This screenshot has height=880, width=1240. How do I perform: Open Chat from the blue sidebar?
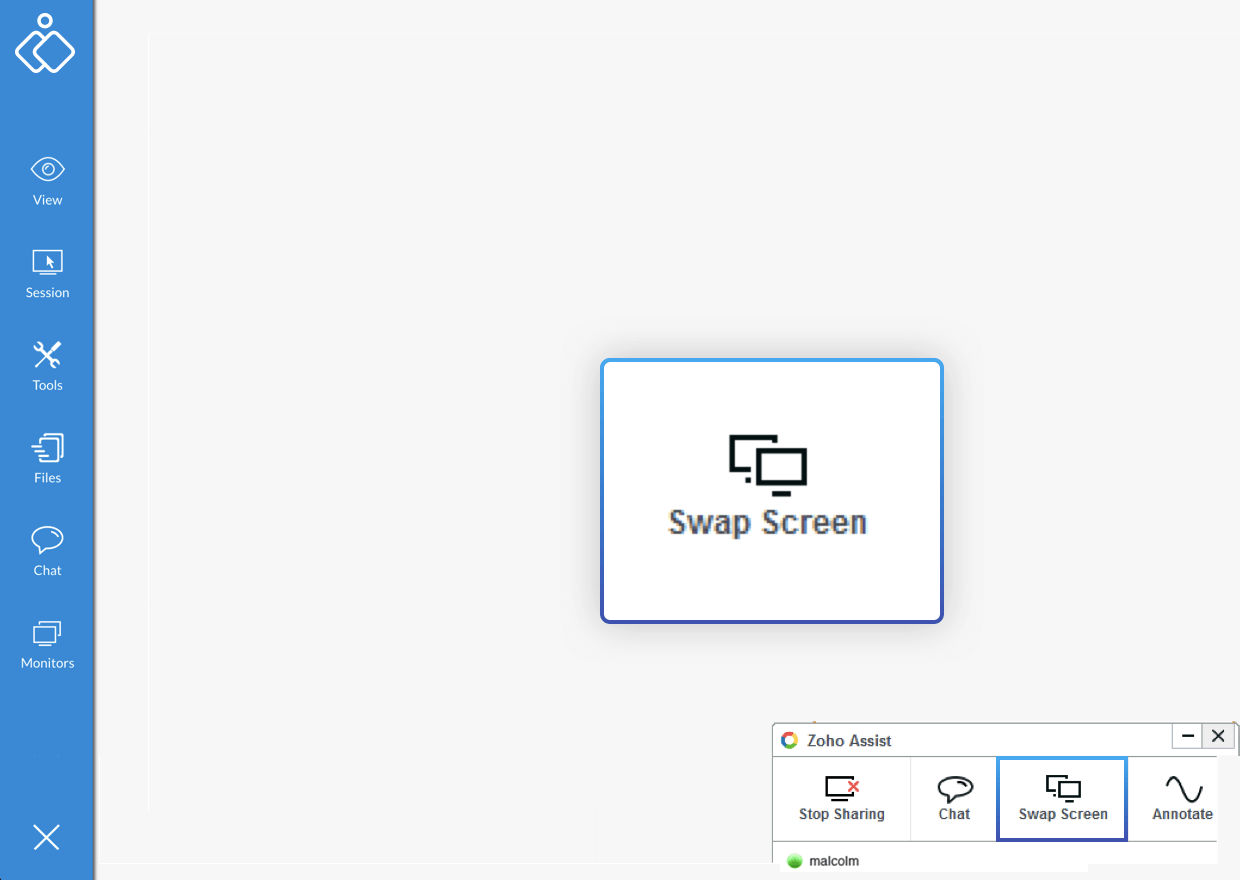click(47, 551)
